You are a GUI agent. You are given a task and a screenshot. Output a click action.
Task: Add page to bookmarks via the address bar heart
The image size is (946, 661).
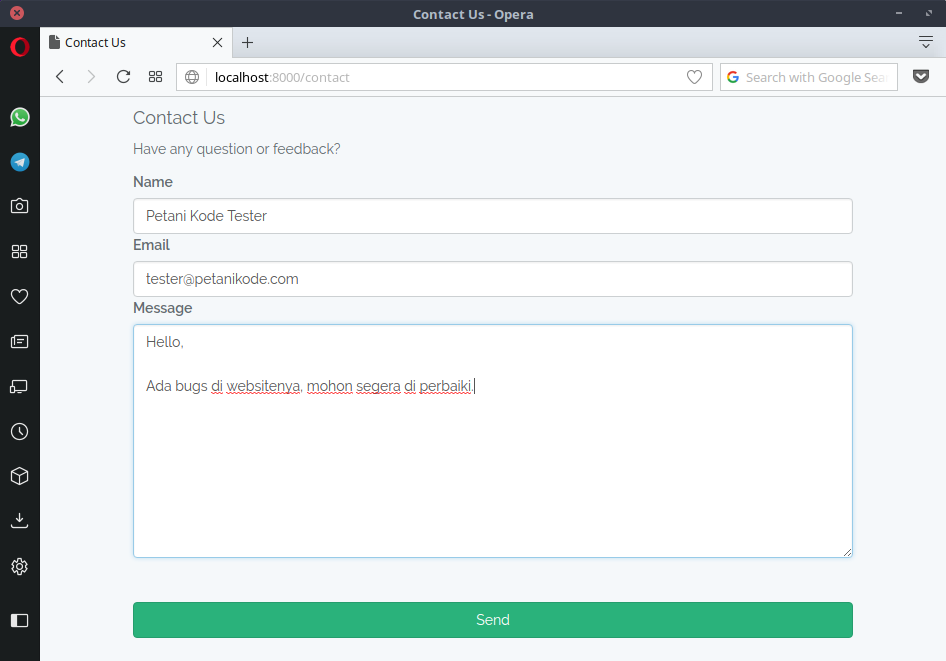pos(694,77)
